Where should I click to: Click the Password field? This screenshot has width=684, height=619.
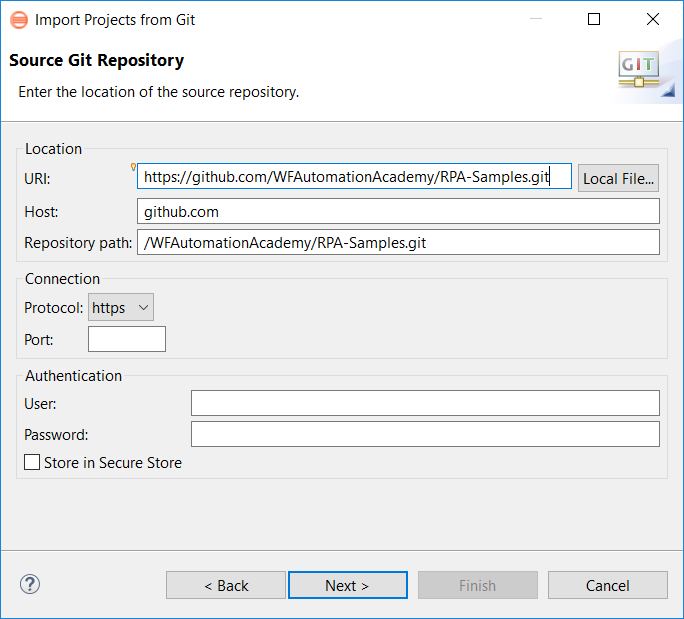pos(425,434)
